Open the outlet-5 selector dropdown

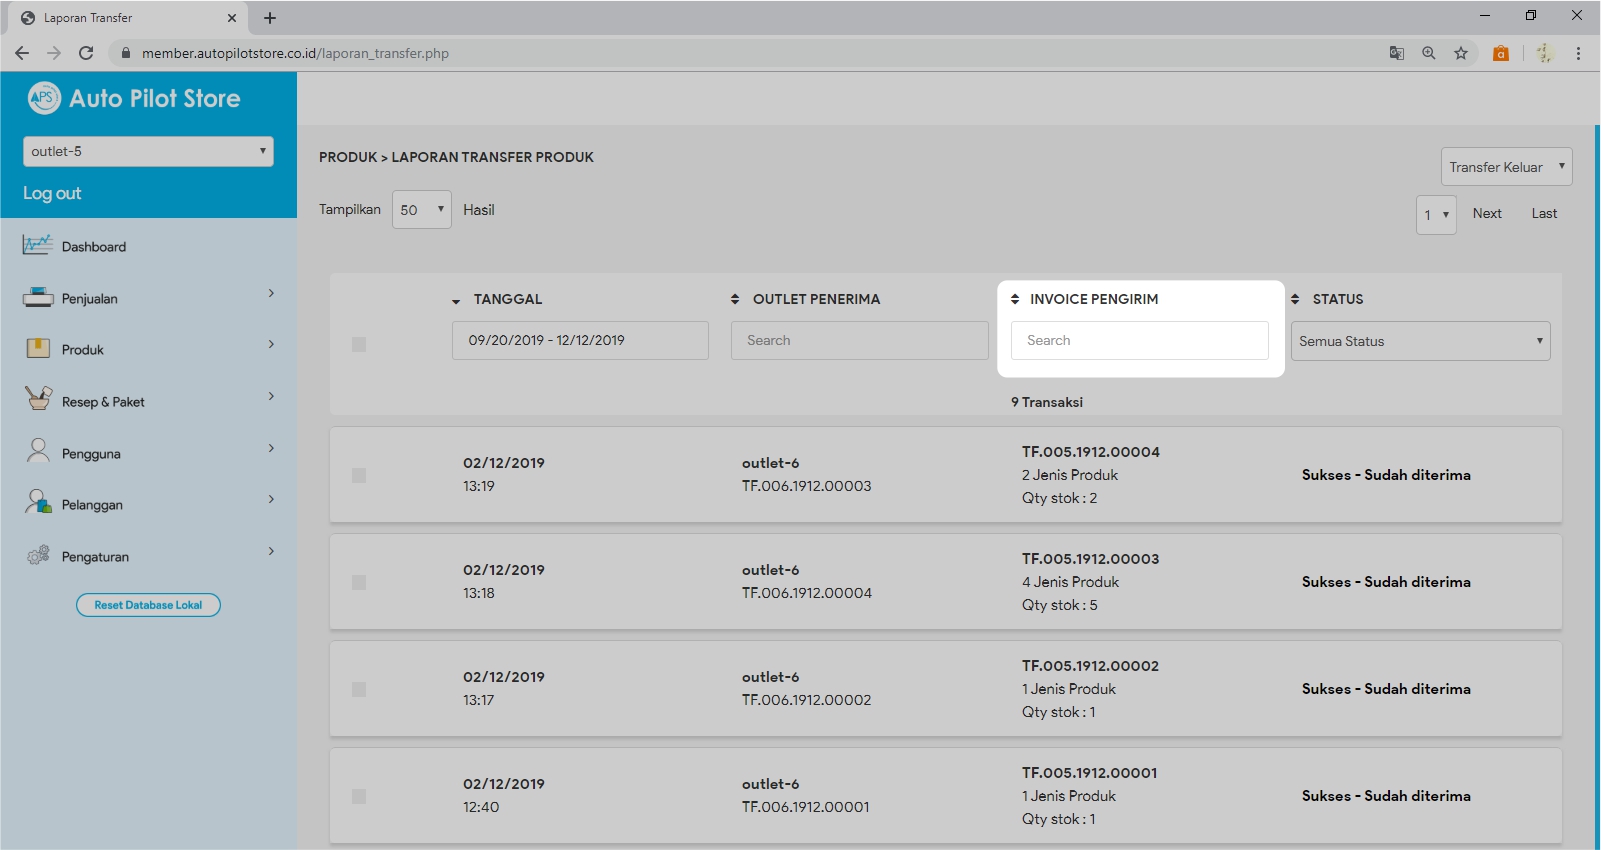pyautogui.click(x=148, y=151)
